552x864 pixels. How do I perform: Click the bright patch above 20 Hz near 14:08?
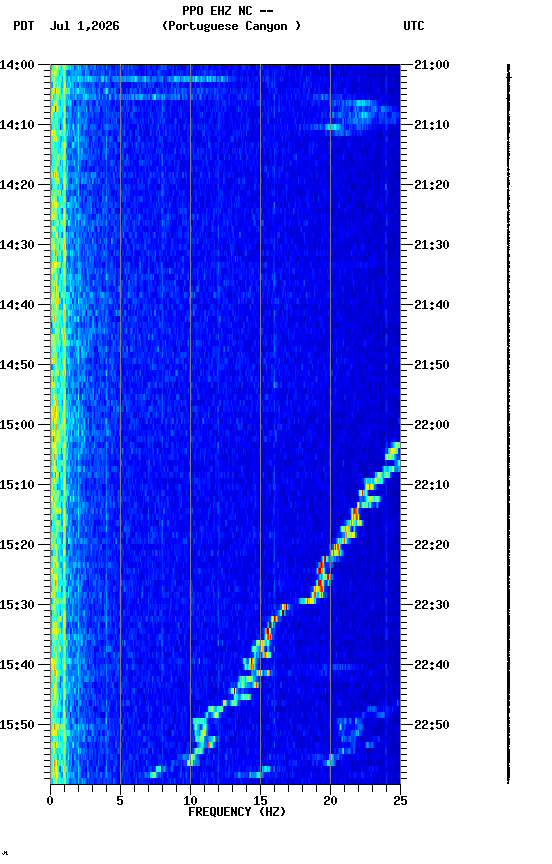pyautogui.click(x=364, y=113)
